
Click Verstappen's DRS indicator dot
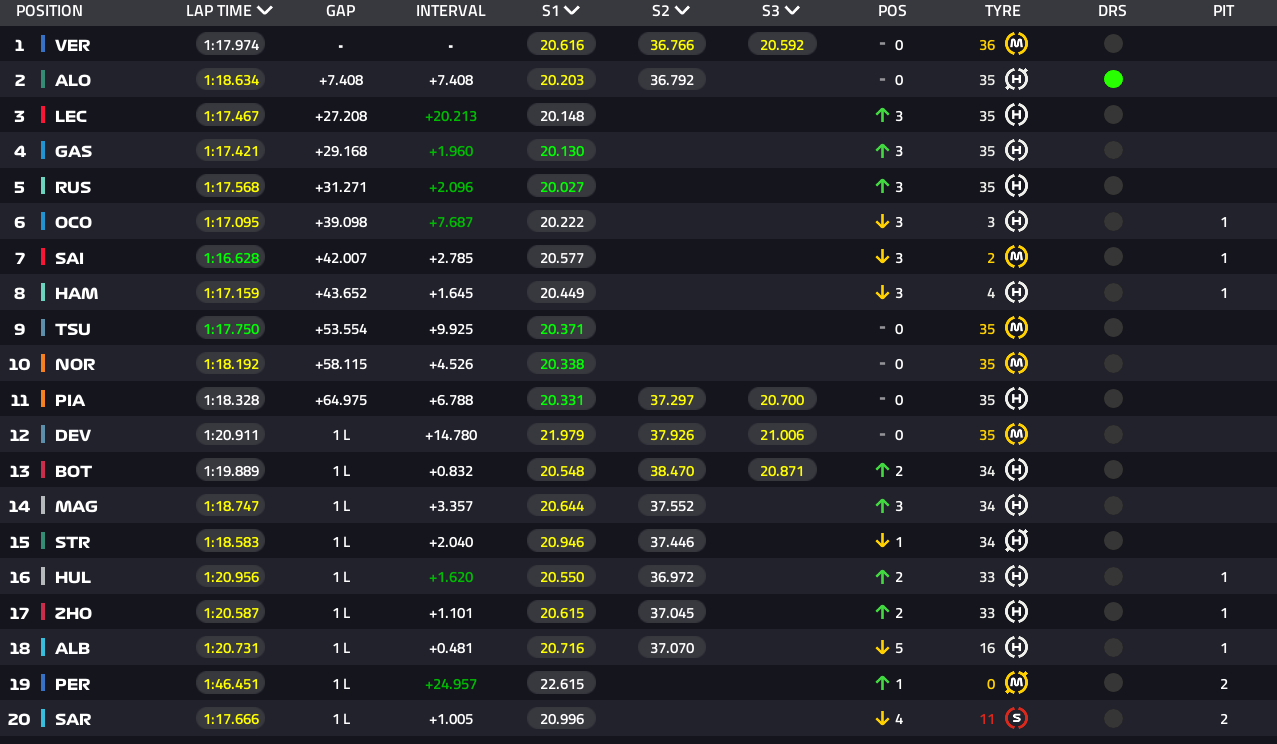[x=1113, y=45]
